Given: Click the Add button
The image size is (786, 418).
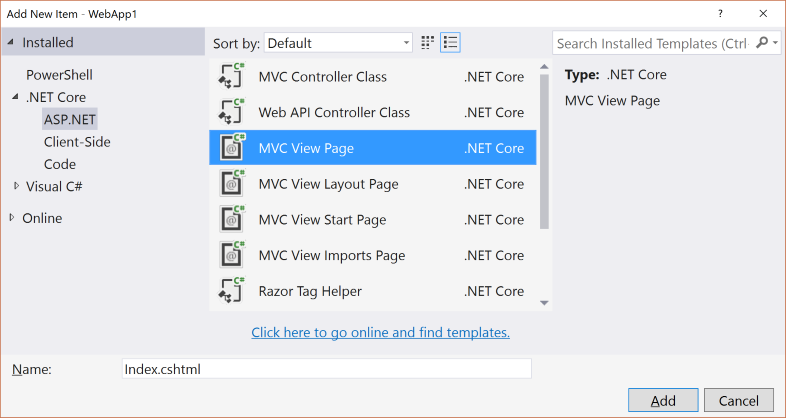Looking at the screenshot, I should [x=663, y=400].
